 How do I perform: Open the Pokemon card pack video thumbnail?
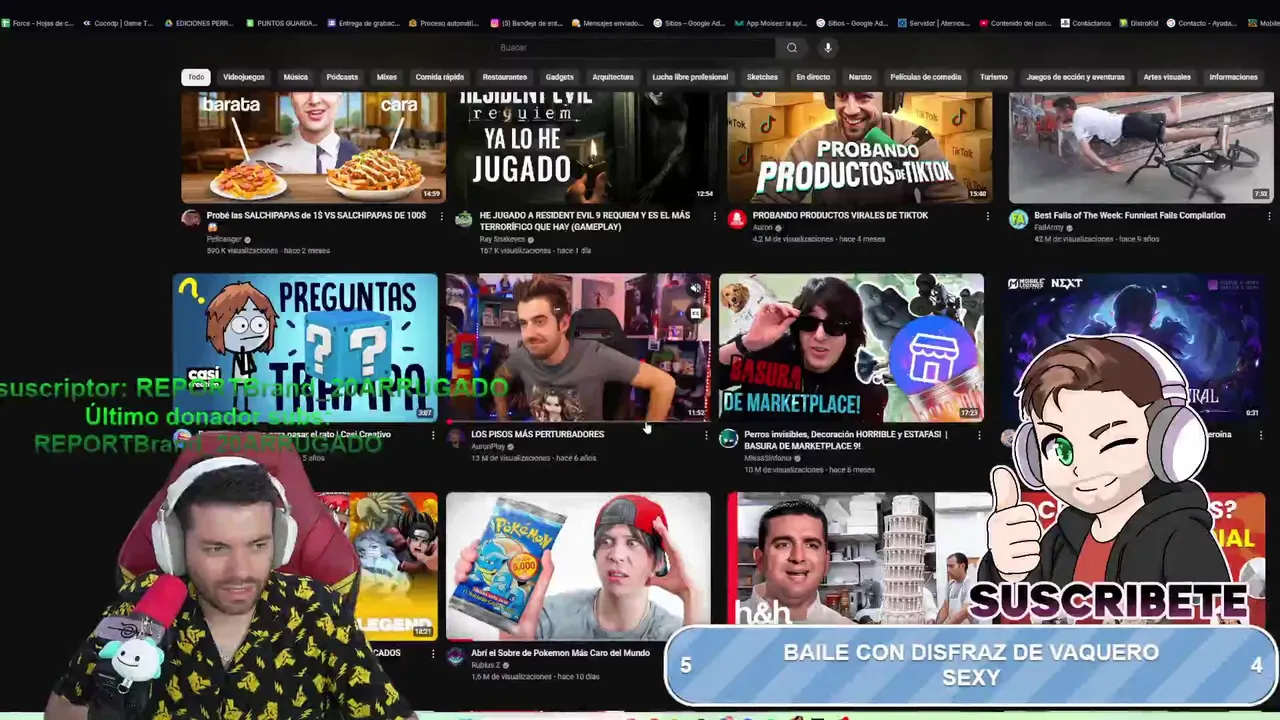[x=578, y=566]
